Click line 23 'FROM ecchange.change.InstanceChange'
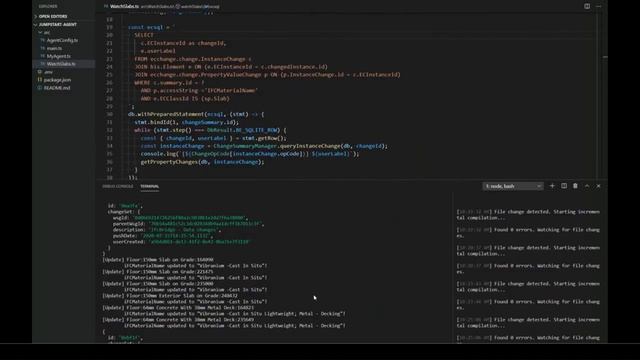The image size is (640, 360). 193,59
